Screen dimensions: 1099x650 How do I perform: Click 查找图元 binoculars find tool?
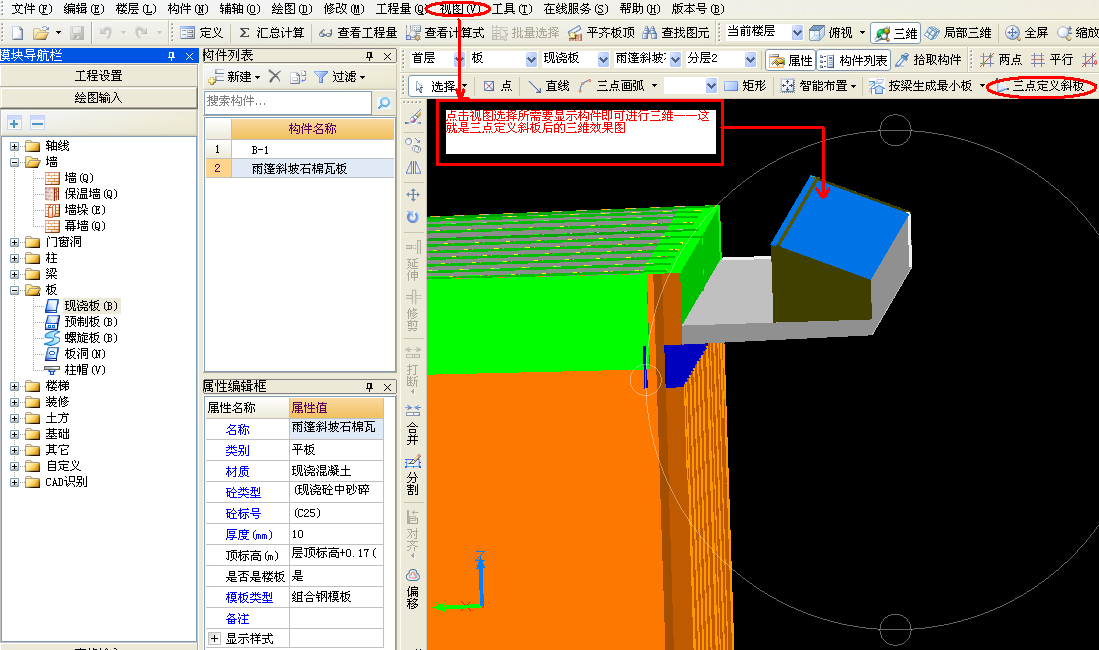point(676,33)
